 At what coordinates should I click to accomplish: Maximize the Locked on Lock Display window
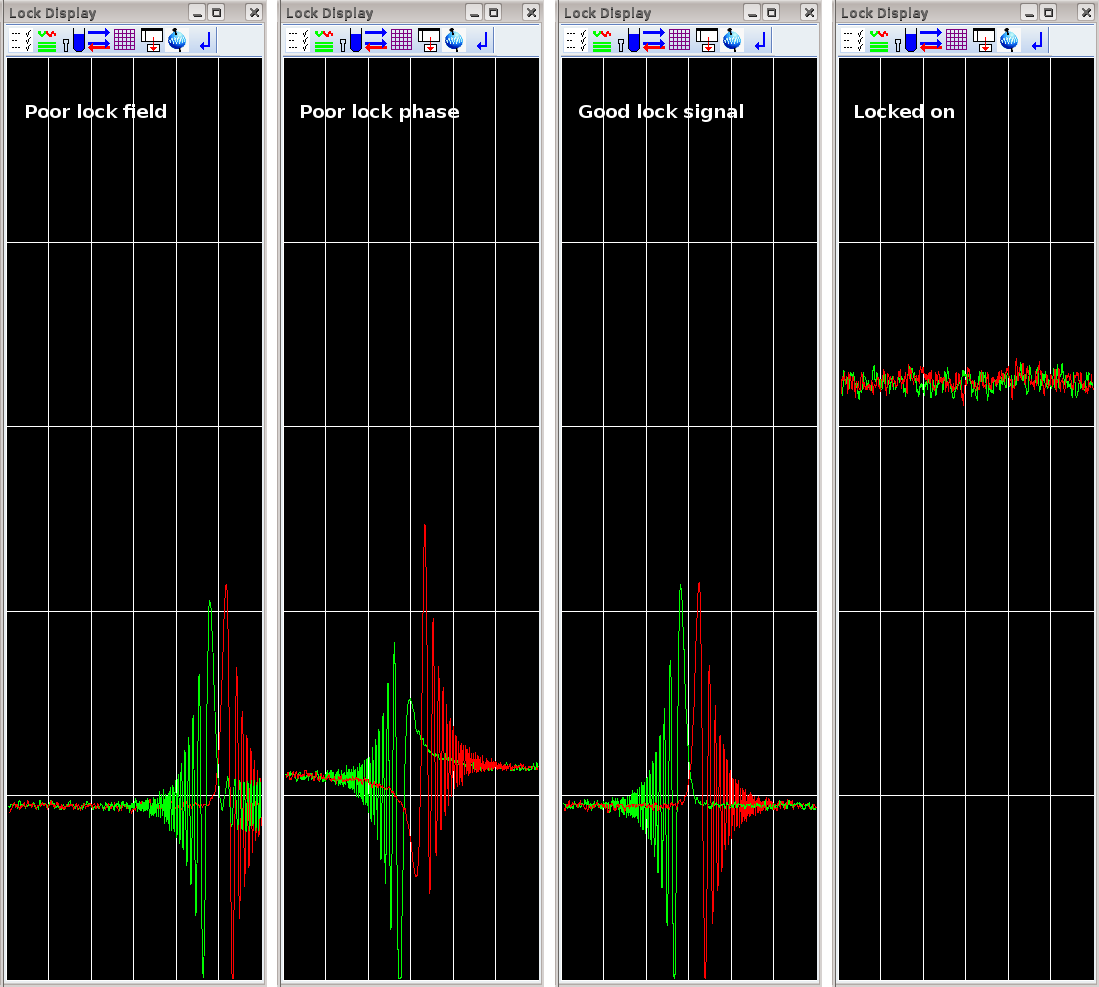pos(1049,13)
